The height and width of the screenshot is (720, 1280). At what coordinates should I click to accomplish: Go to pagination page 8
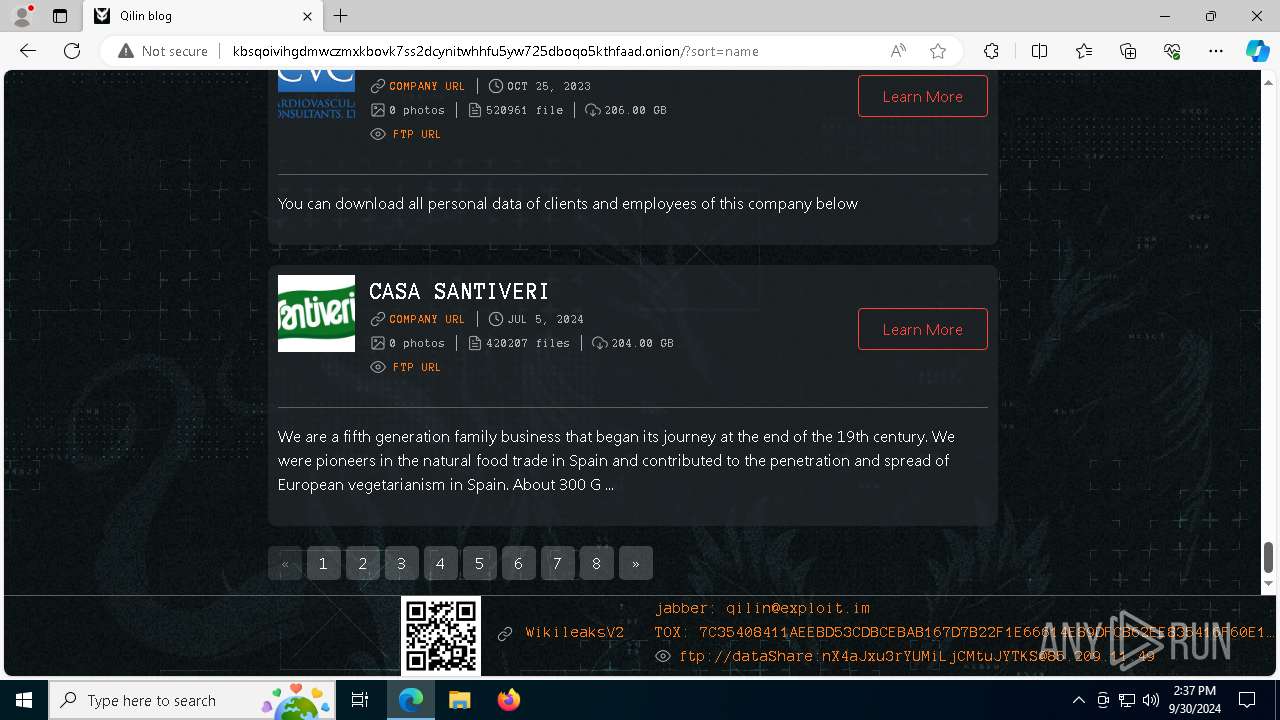pyautogui.click(x=596, y=563)
